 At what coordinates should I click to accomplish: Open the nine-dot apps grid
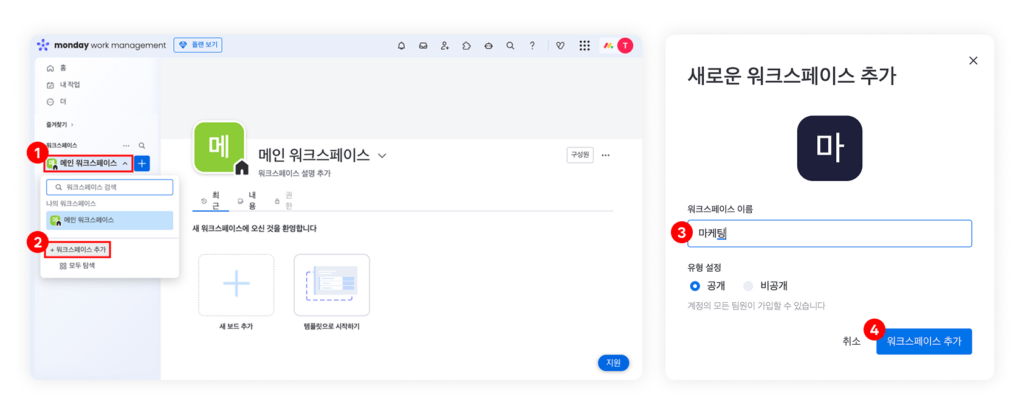tap(584, 45)
